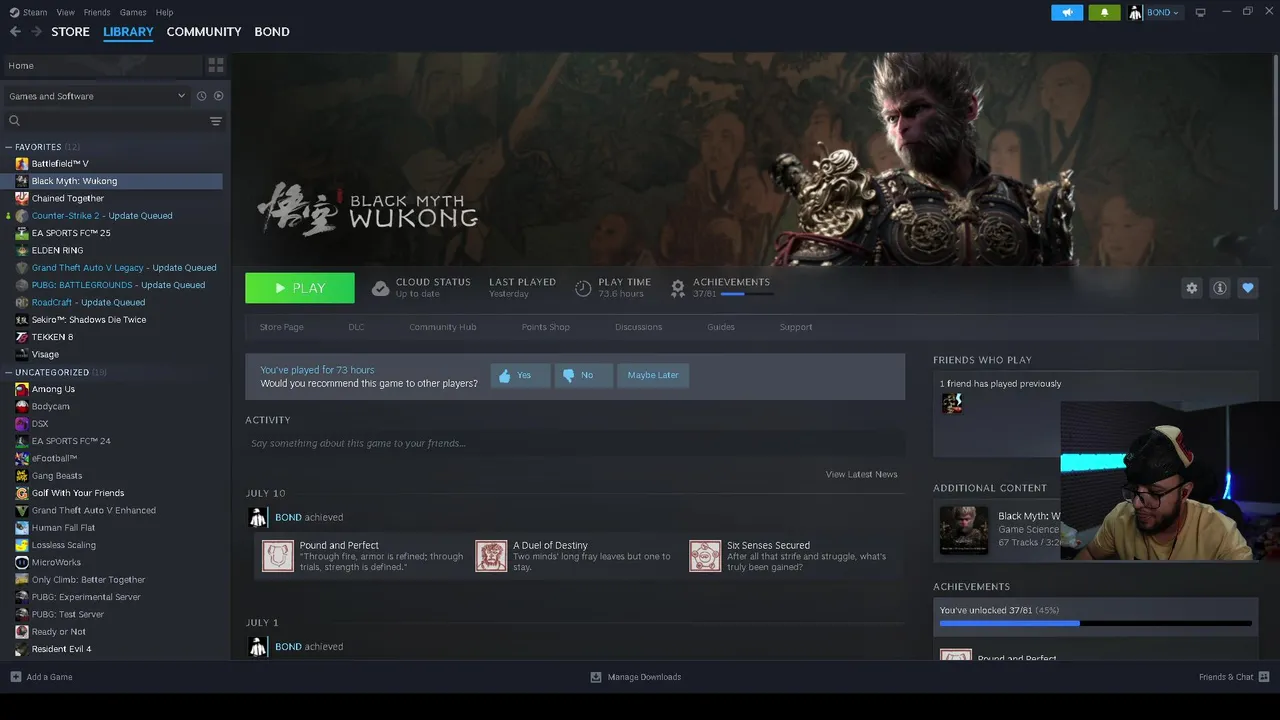Click the forward navigation arrow
The height and width of the screenshot is (720, 1280).
(x=36, y=32)
